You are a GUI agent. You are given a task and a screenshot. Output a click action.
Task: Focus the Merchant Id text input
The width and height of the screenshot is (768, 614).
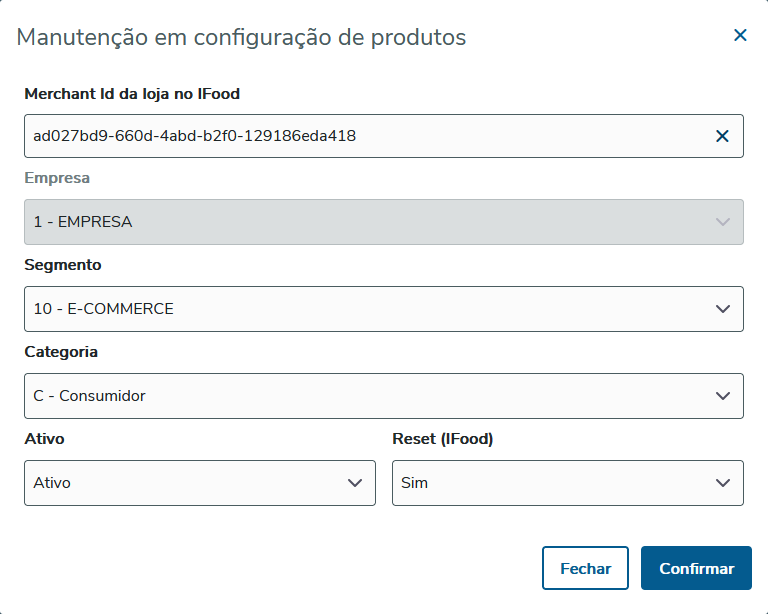pyautogui.click(x=360, y=136)
